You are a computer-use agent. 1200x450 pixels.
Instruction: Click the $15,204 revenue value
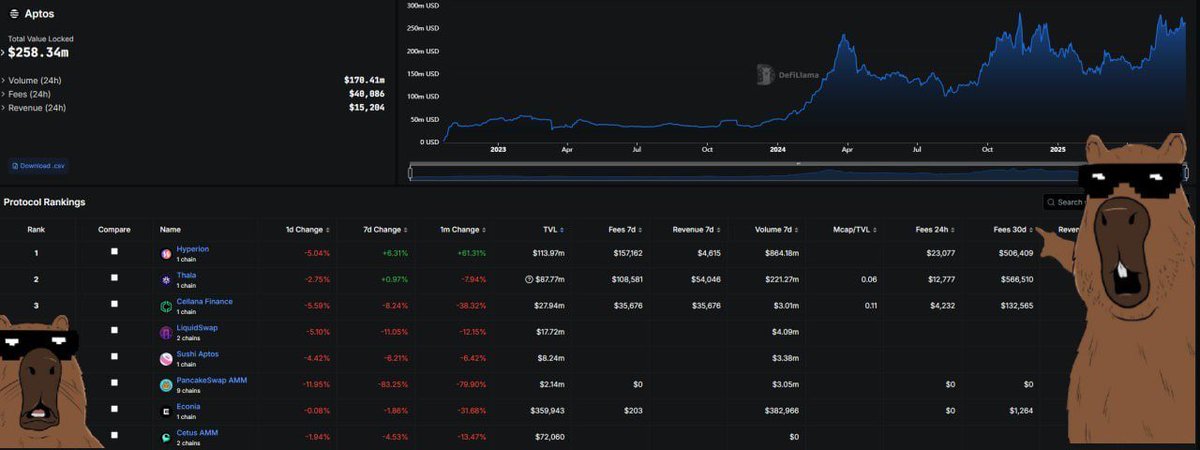pos(367,107)
